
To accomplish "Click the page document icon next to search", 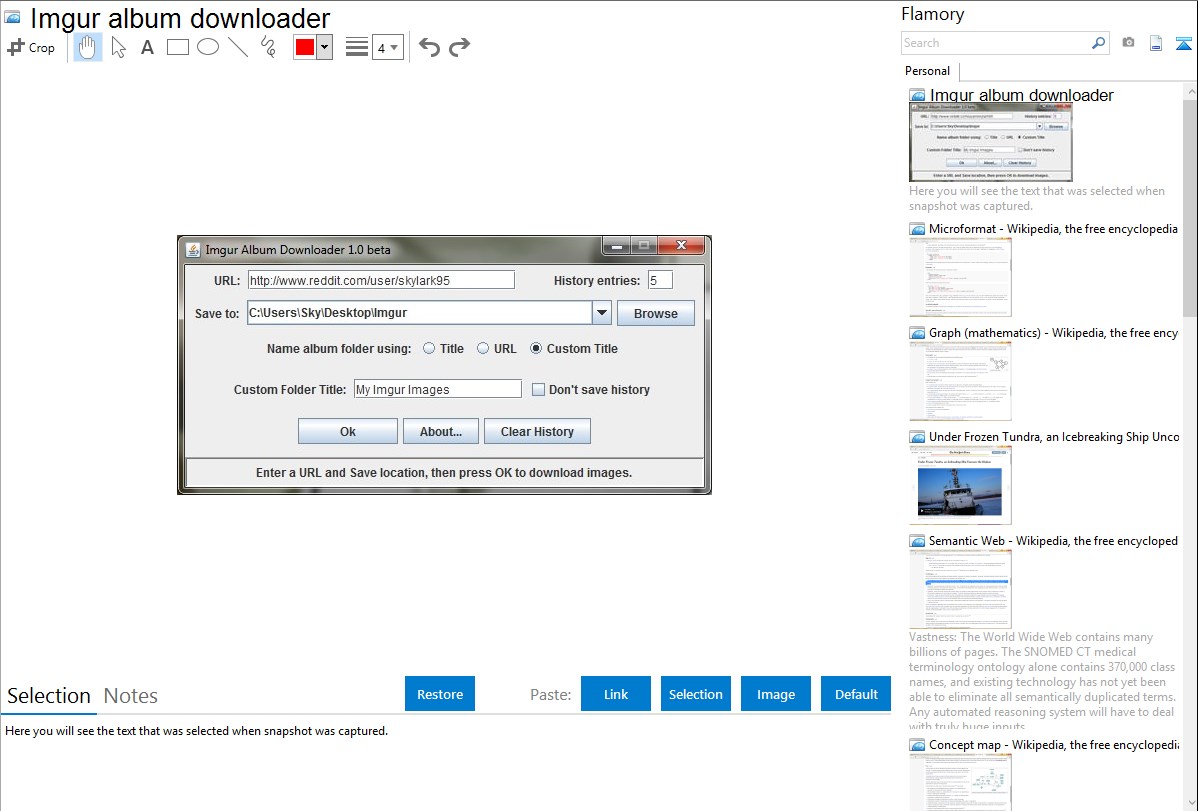I will [1156, 43].
